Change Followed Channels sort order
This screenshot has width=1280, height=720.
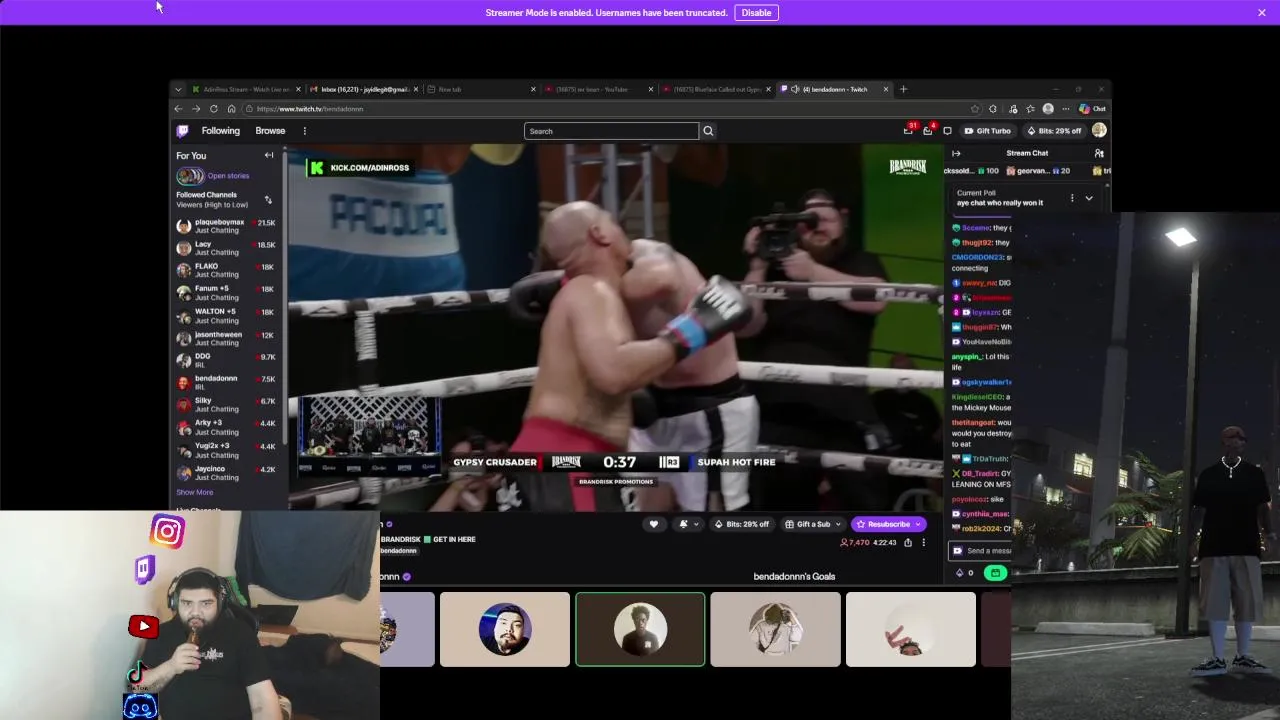point(268,200)
